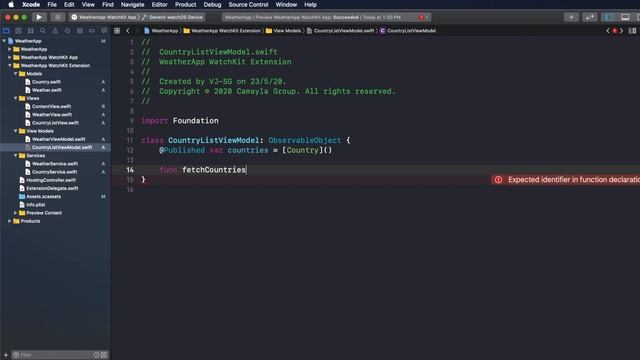Open WeatherService.swift file
Viewport: 640px width, 360px height.
pyautogui.click(x=55, y=164)
